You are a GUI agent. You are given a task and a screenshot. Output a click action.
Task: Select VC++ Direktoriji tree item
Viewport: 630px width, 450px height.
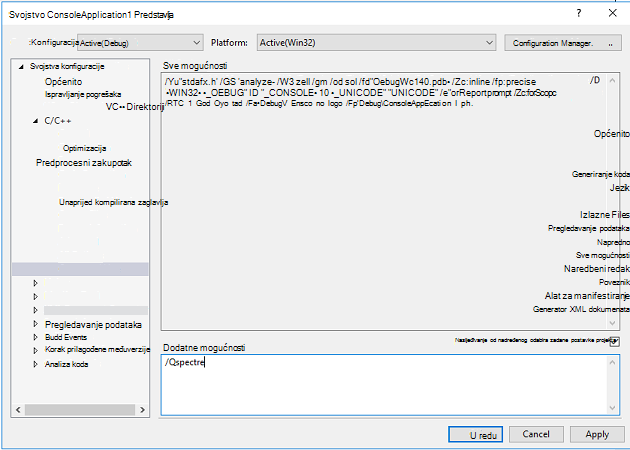click(x=135, y=107)
